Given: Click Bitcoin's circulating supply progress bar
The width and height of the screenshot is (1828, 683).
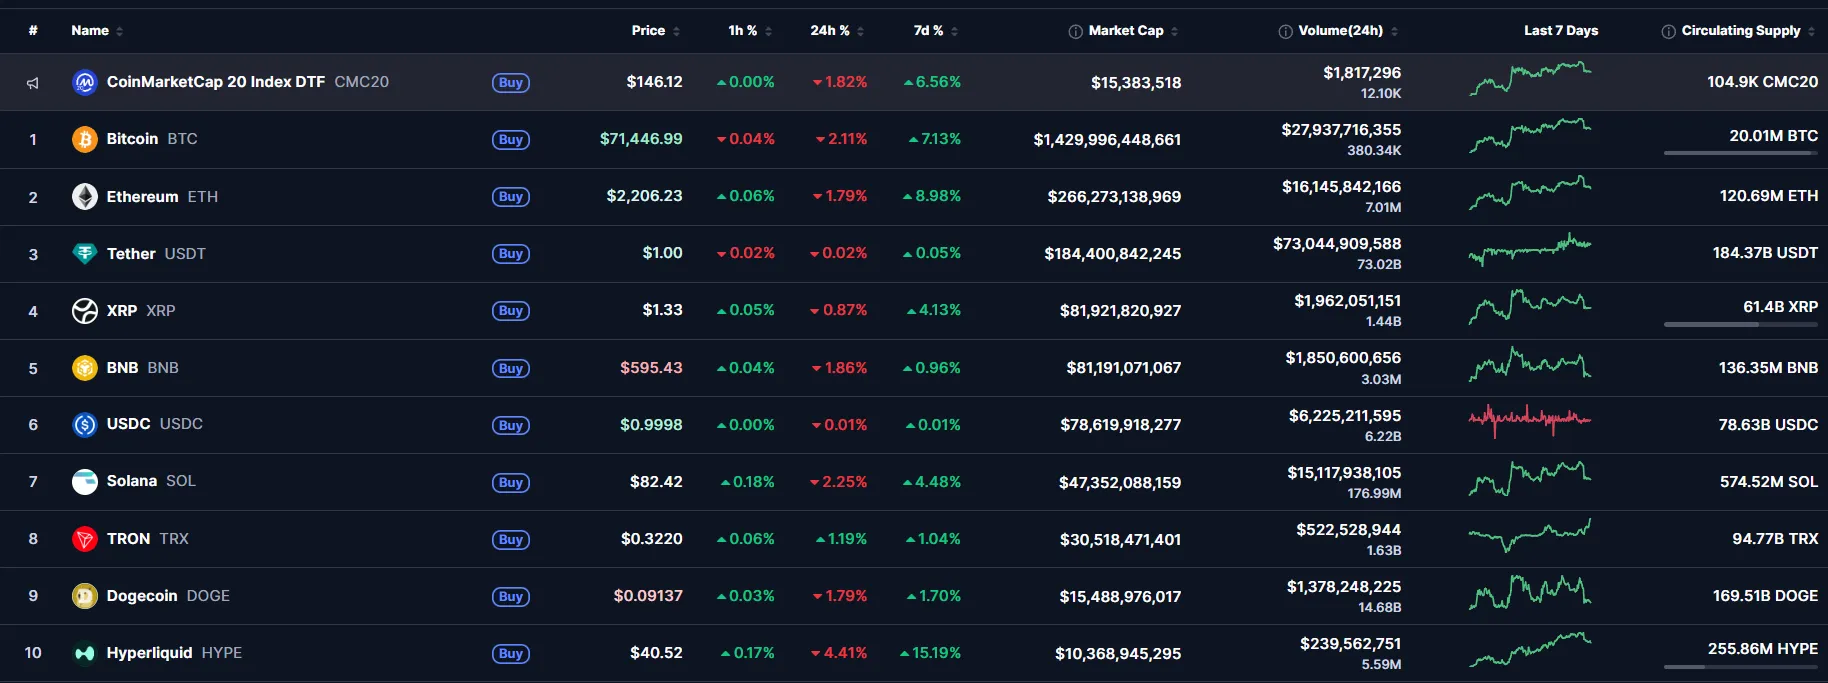Looking at the screenshot, I should click(x=1740, y=153).
